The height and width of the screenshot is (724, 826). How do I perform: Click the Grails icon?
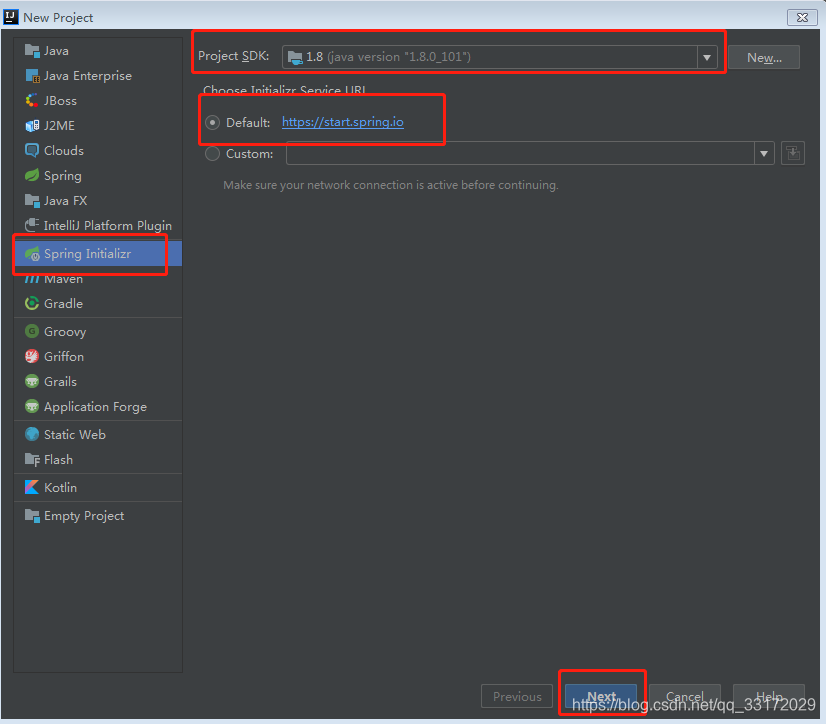coord(32,381)
